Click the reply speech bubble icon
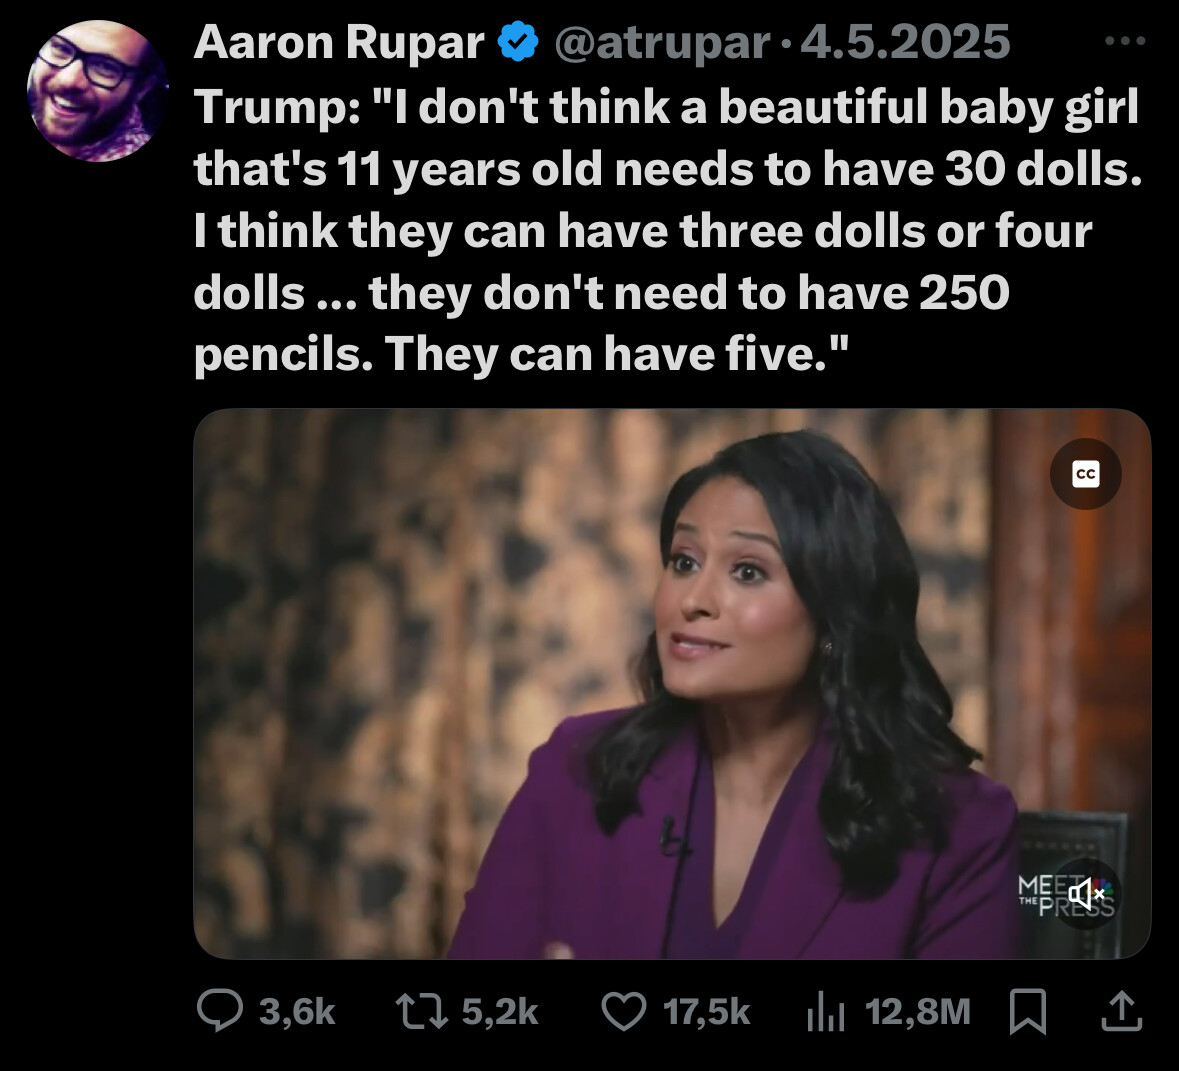Image resolution: width=1179 pixels, height=1071 pixels. point(220,1010)
